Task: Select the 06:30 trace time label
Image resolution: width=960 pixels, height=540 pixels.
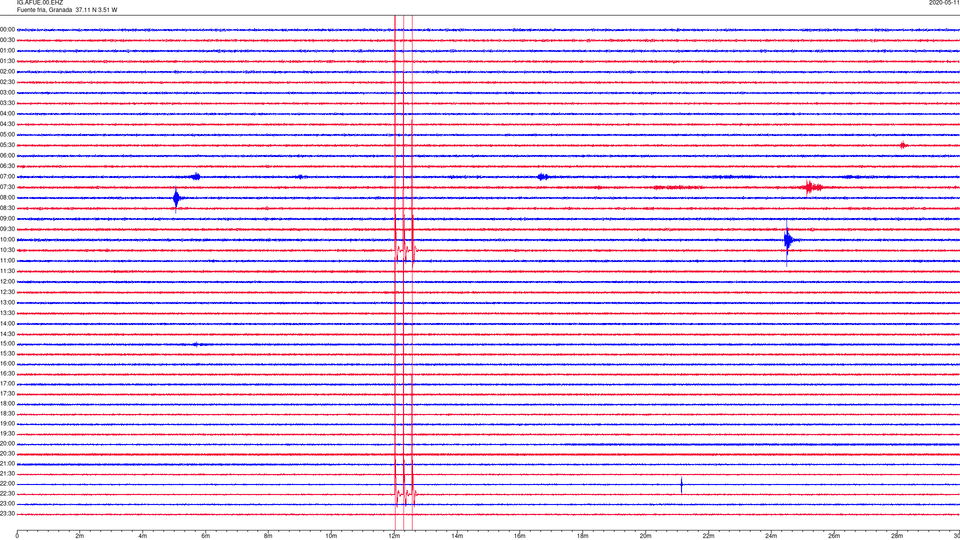Action: pyautogui.click(x=8, y=166)
